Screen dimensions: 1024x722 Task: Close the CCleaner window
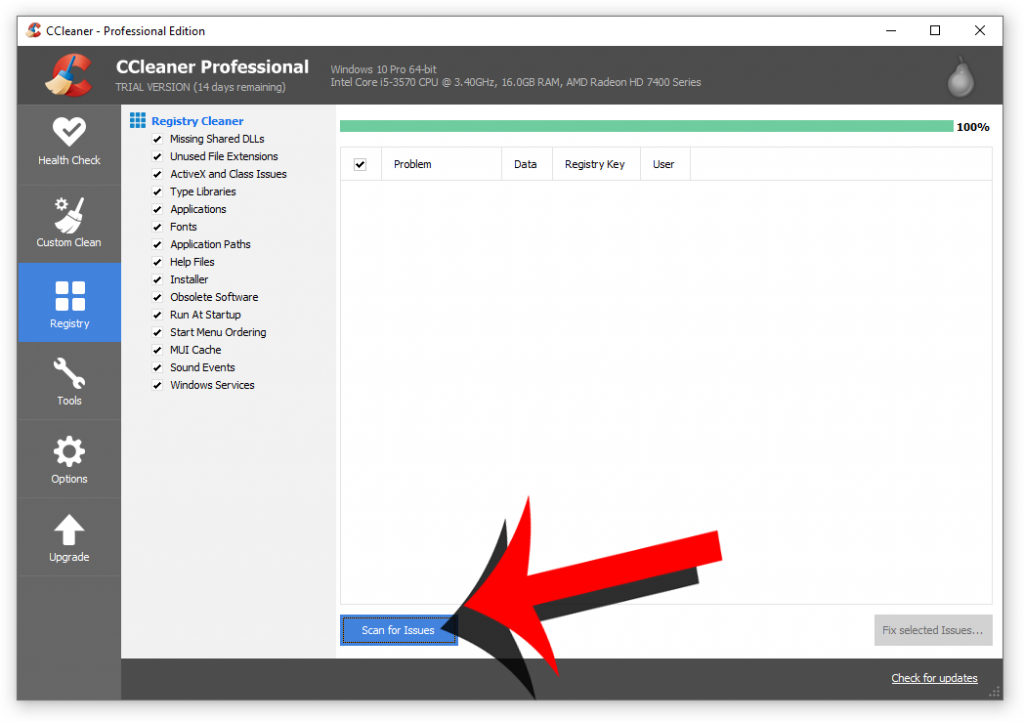(x=980, y=31)
